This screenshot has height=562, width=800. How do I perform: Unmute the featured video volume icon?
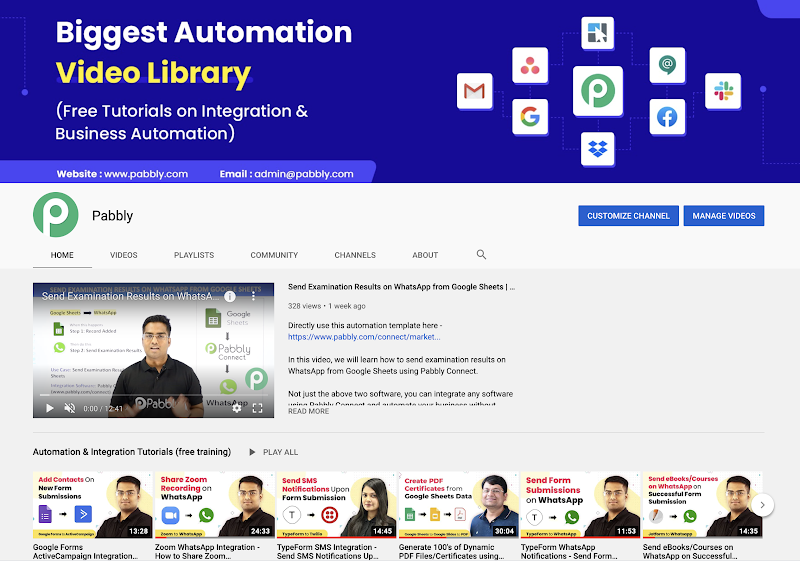(x=70, y=408)
